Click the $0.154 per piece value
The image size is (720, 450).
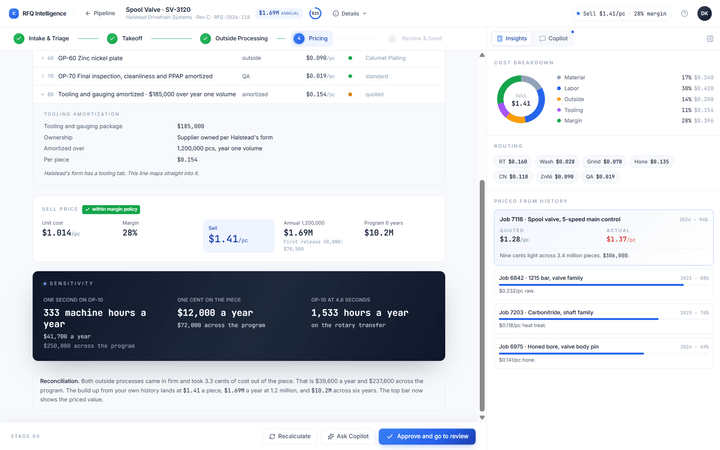187,160
